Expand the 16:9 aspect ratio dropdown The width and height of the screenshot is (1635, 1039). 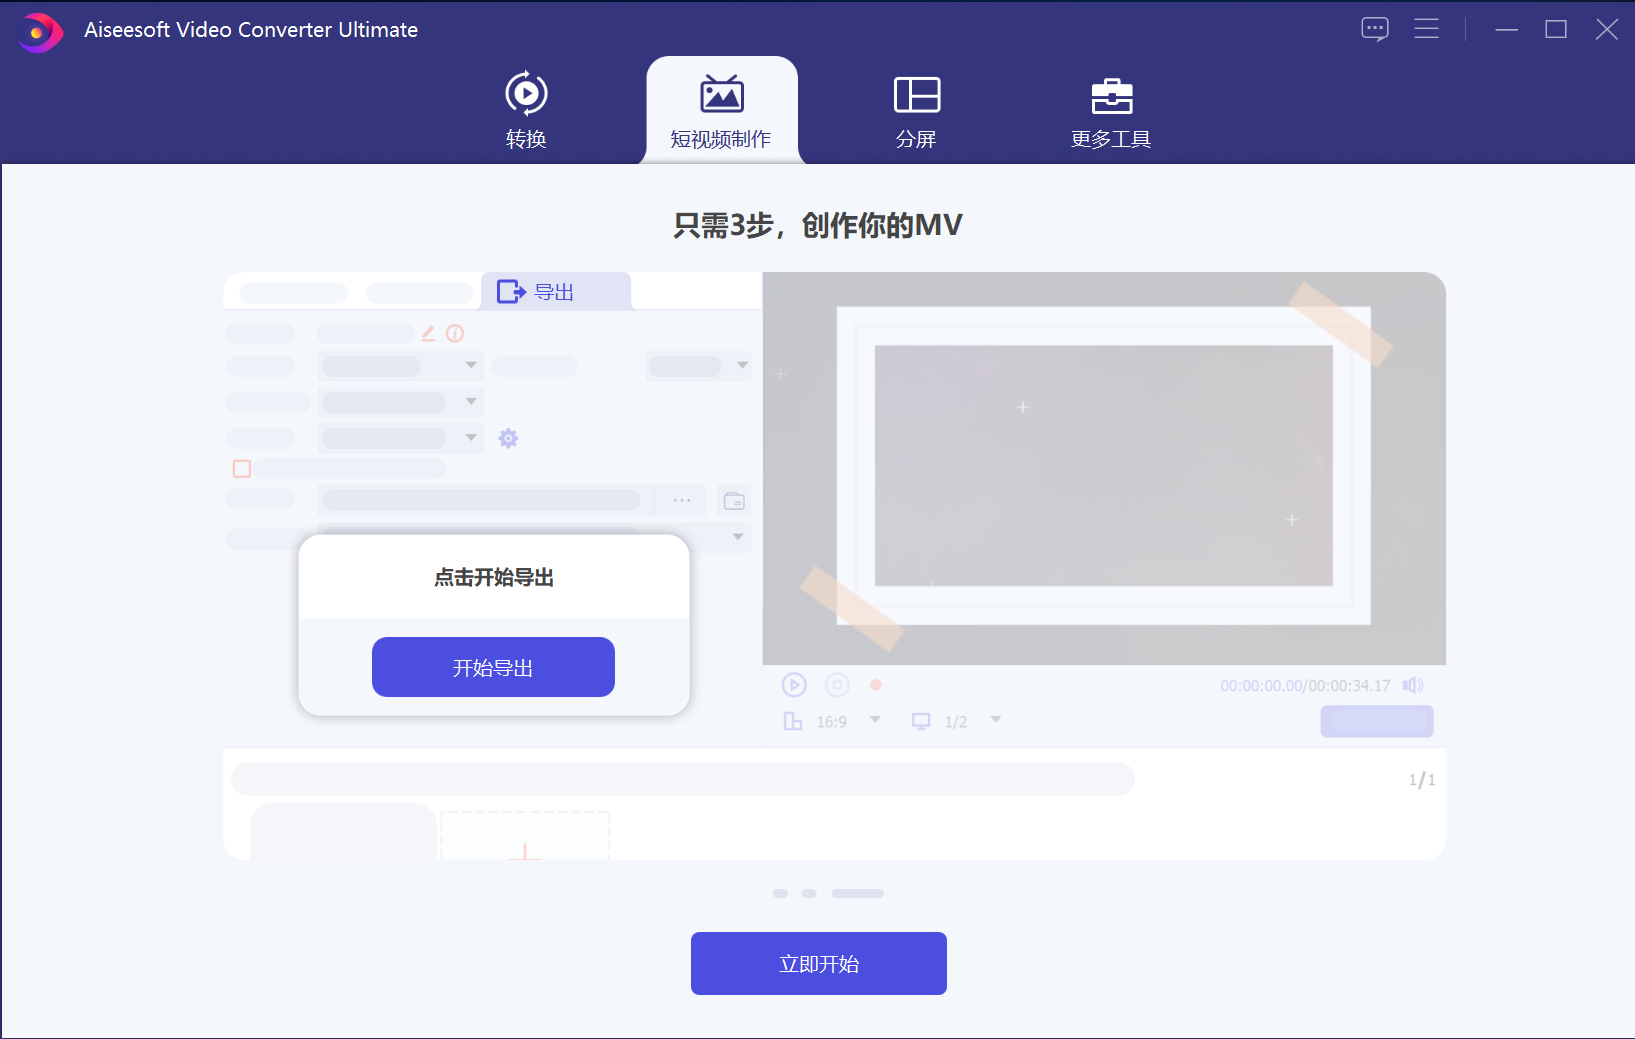tap(875, 720)
